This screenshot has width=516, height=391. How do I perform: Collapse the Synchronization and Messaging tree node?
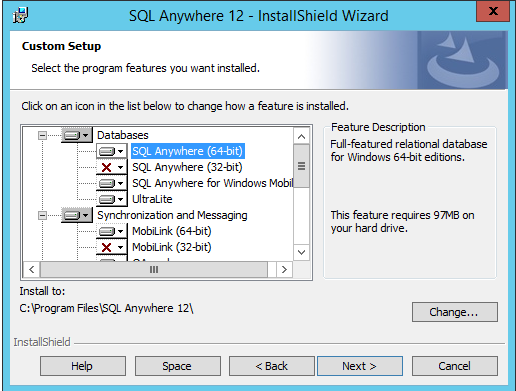(x=42, y=215)
